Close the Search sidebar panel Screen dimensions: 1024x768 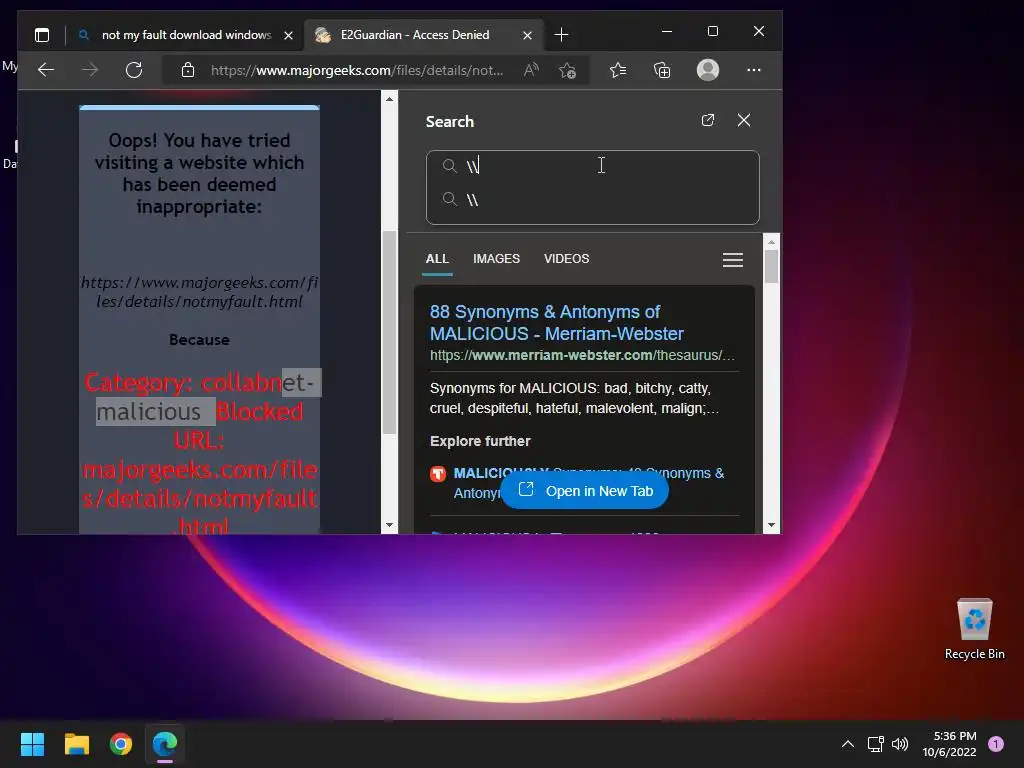(744, 120)
